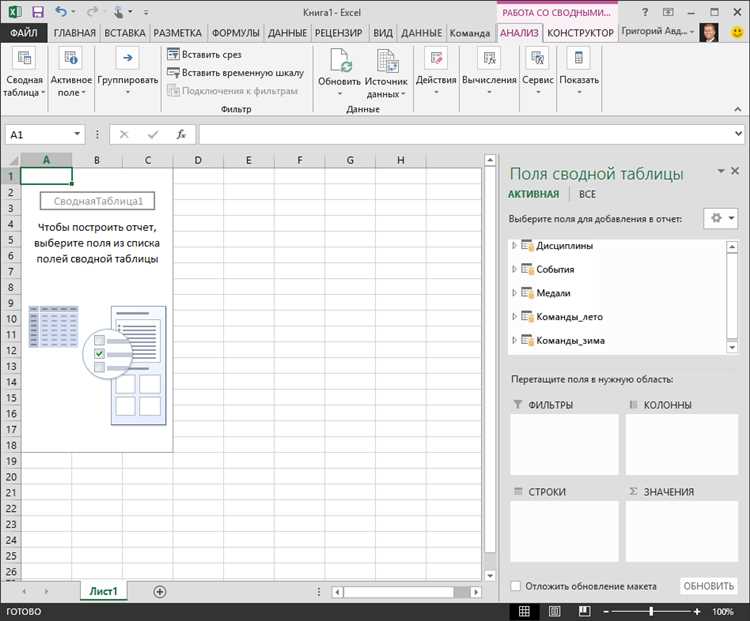
Task: Select the АКТИВНАЯ fields view
Action: [533, 194]
